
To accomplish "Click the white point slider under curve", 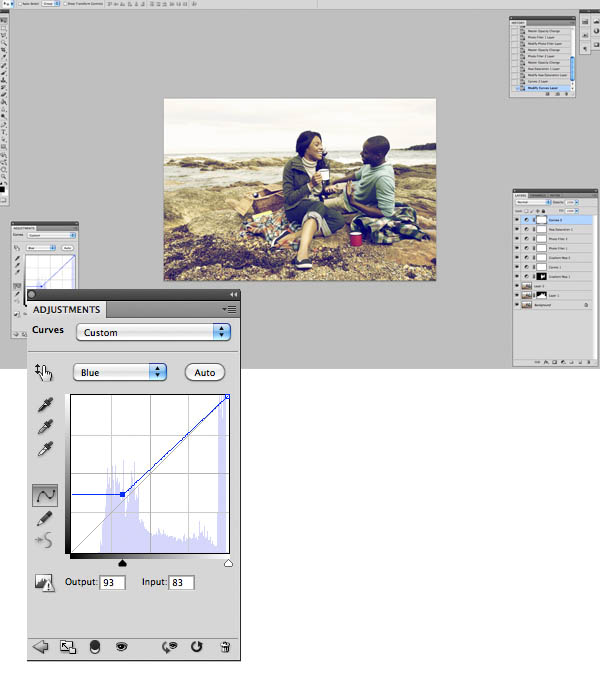I will pyautogui.click(x=228, y=564).
